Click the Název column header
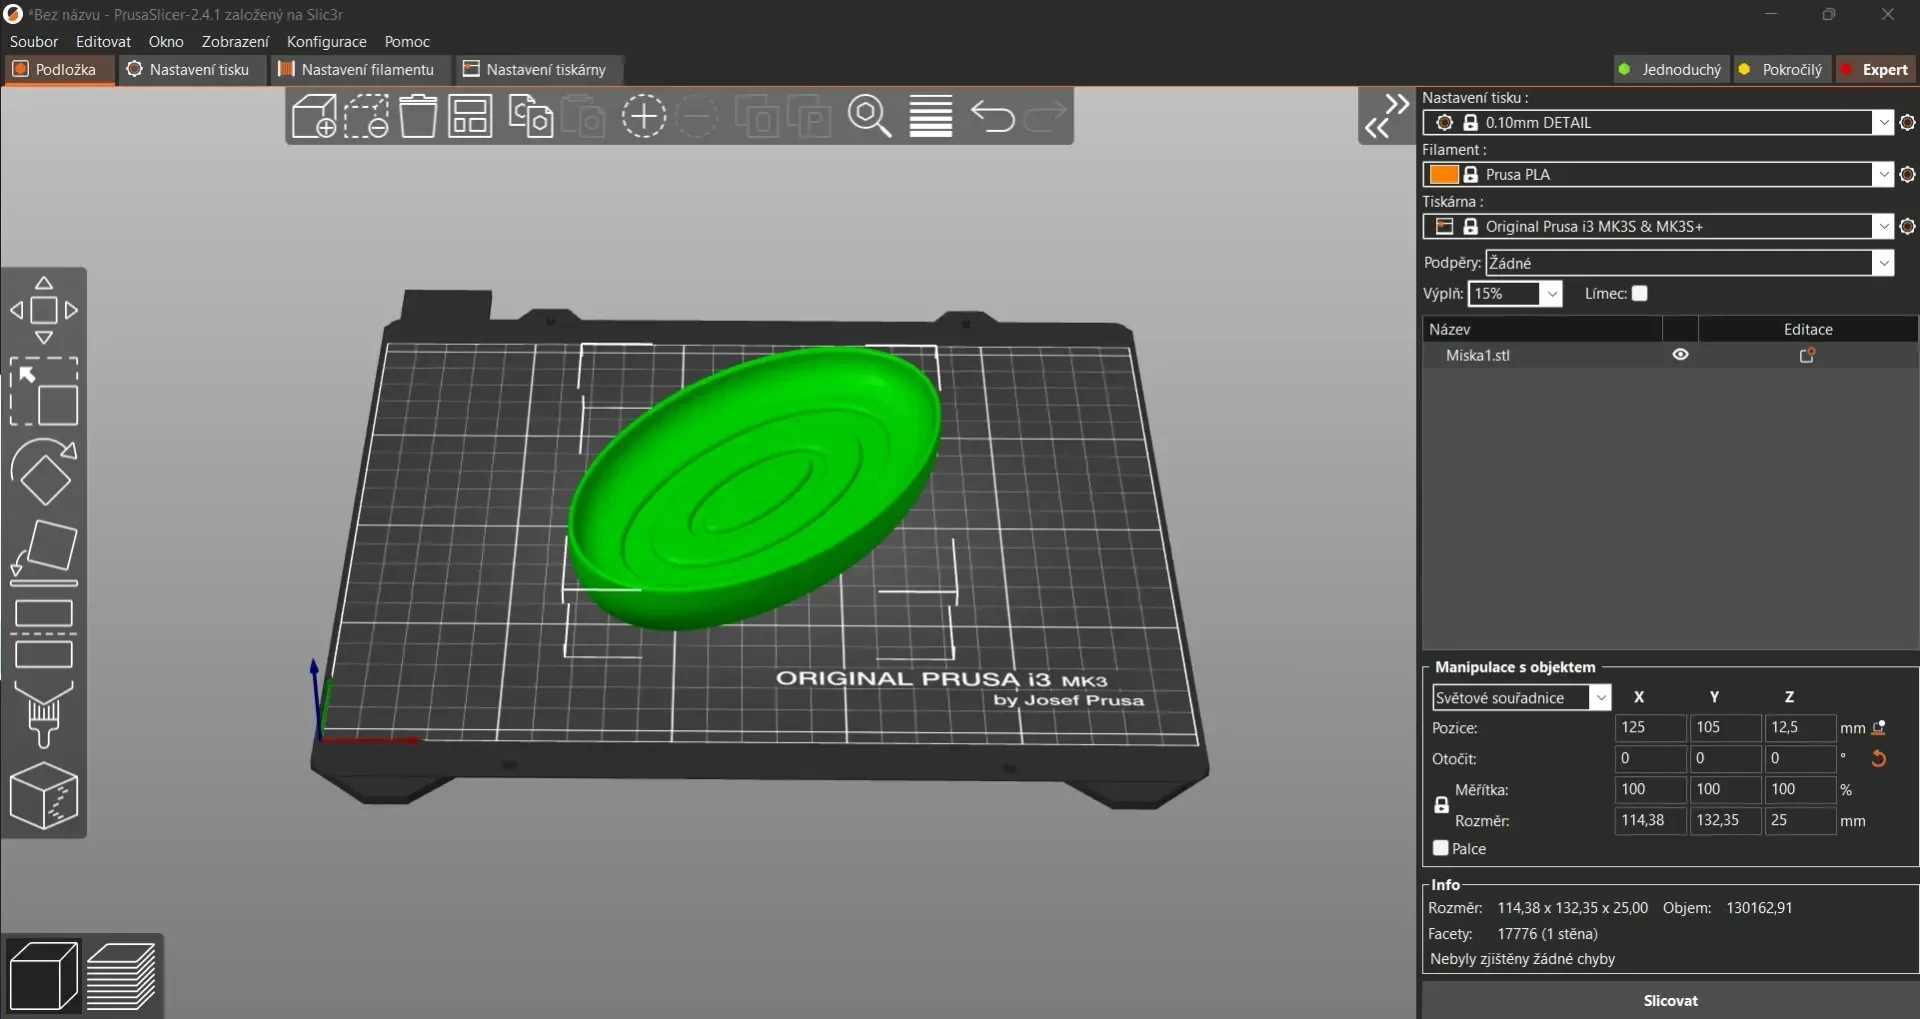The width and height of the screenshot is (1920, 1019). [x=1542, y=329]
